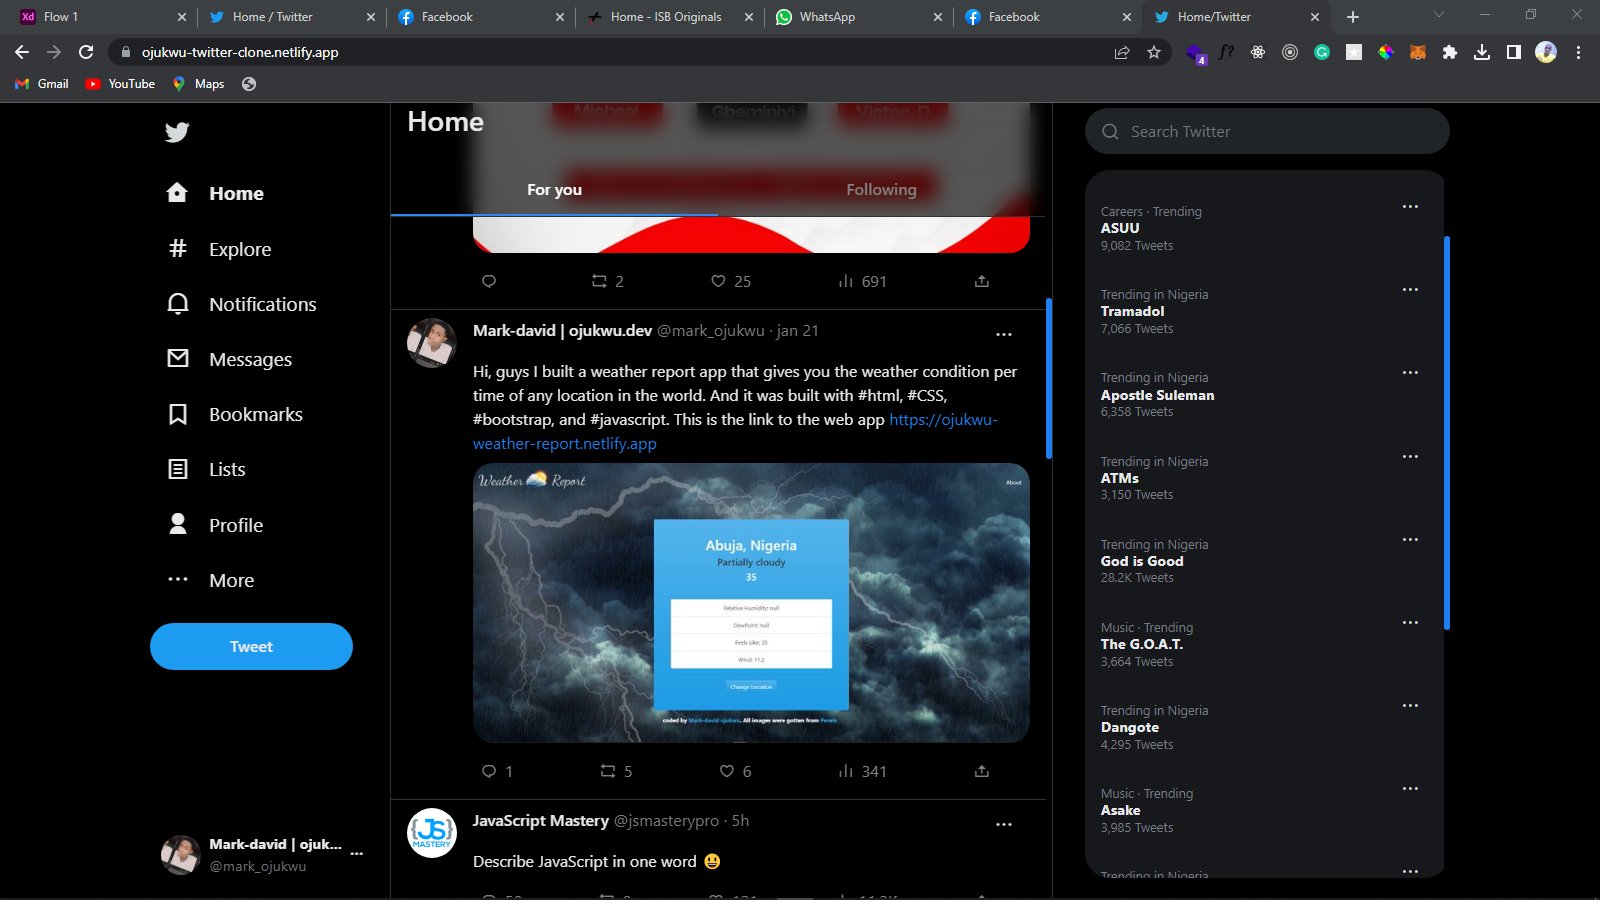Open the Grammarly extension icon
The height and width of the screenshot is (900, 1600).
click(x=1322, y=52)
